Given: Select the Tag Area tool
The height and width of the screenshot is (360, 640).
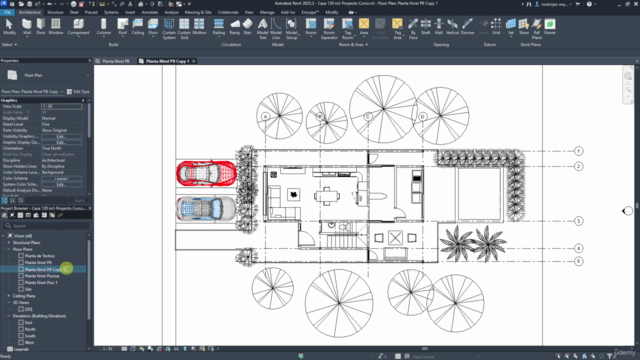Looking at the screenshot, I should [x=397, y=29].
